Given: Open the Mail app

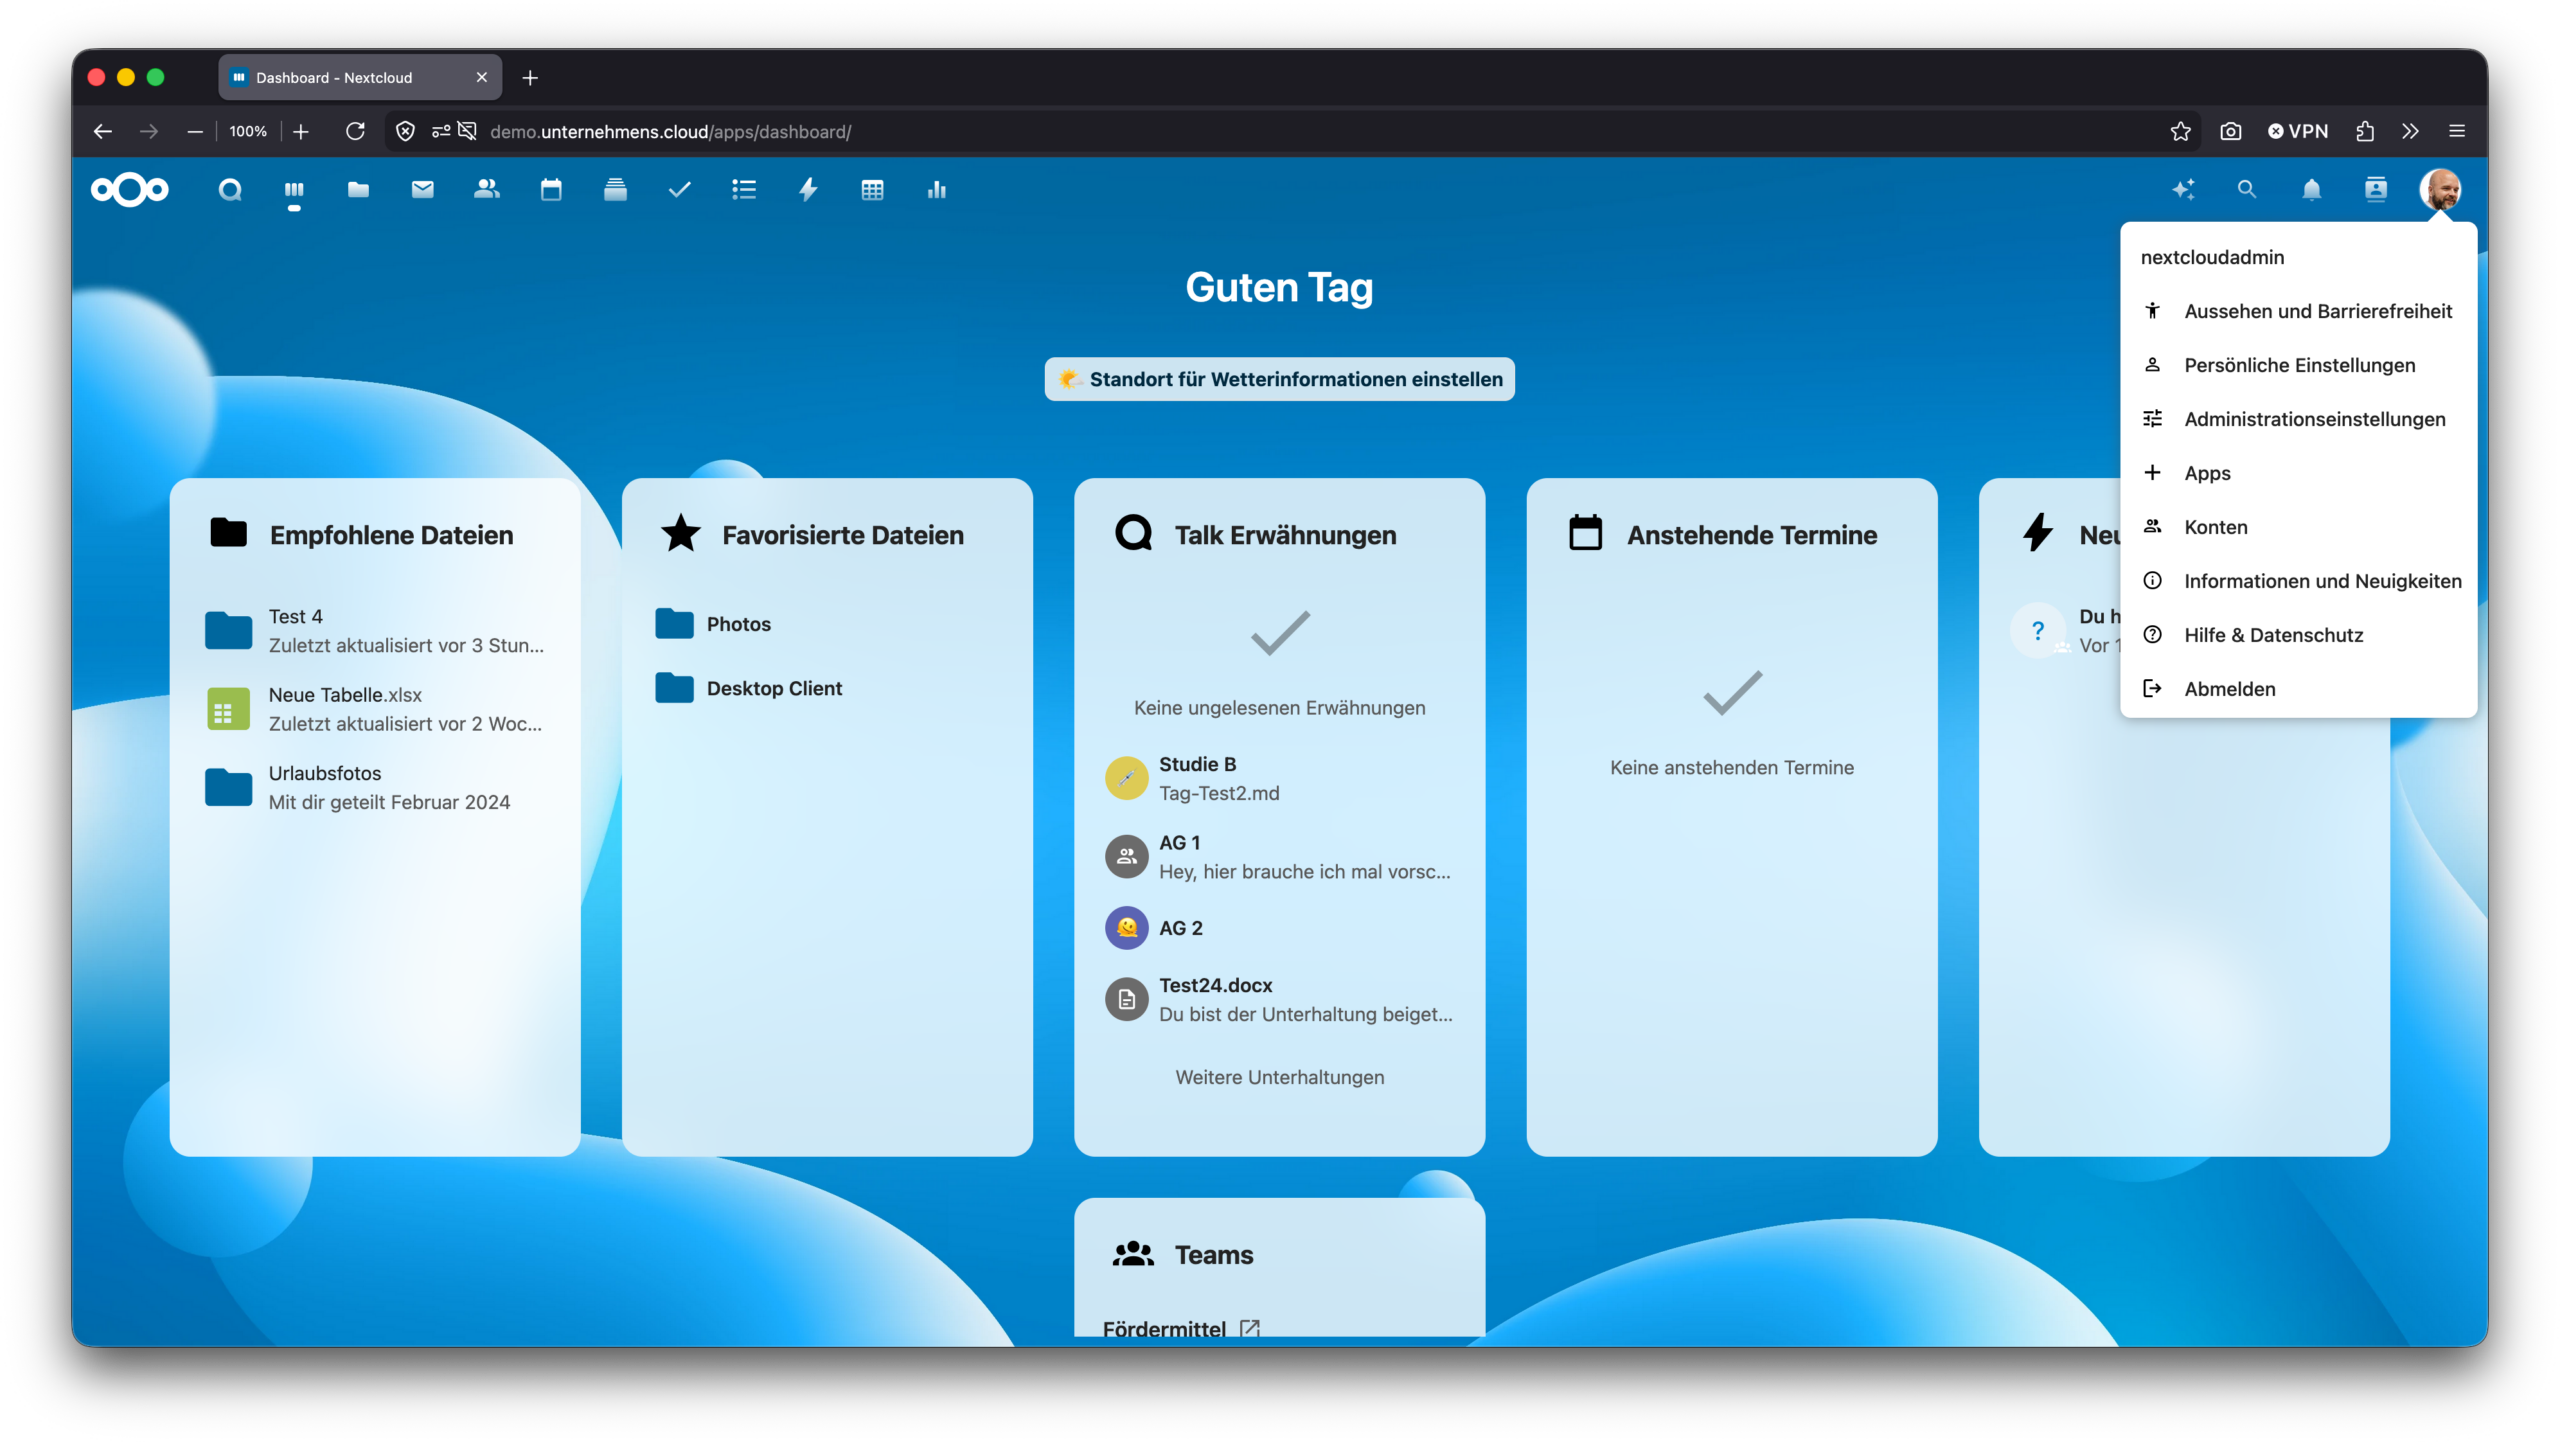Looking at the screenshot, I should click(422, 190).
